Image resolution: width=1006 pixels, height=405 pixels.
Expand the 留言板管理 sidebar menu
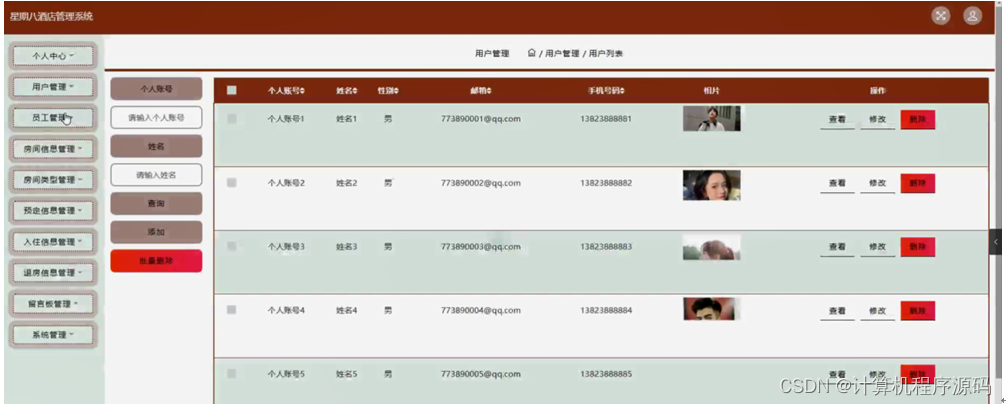pos(53,304)
